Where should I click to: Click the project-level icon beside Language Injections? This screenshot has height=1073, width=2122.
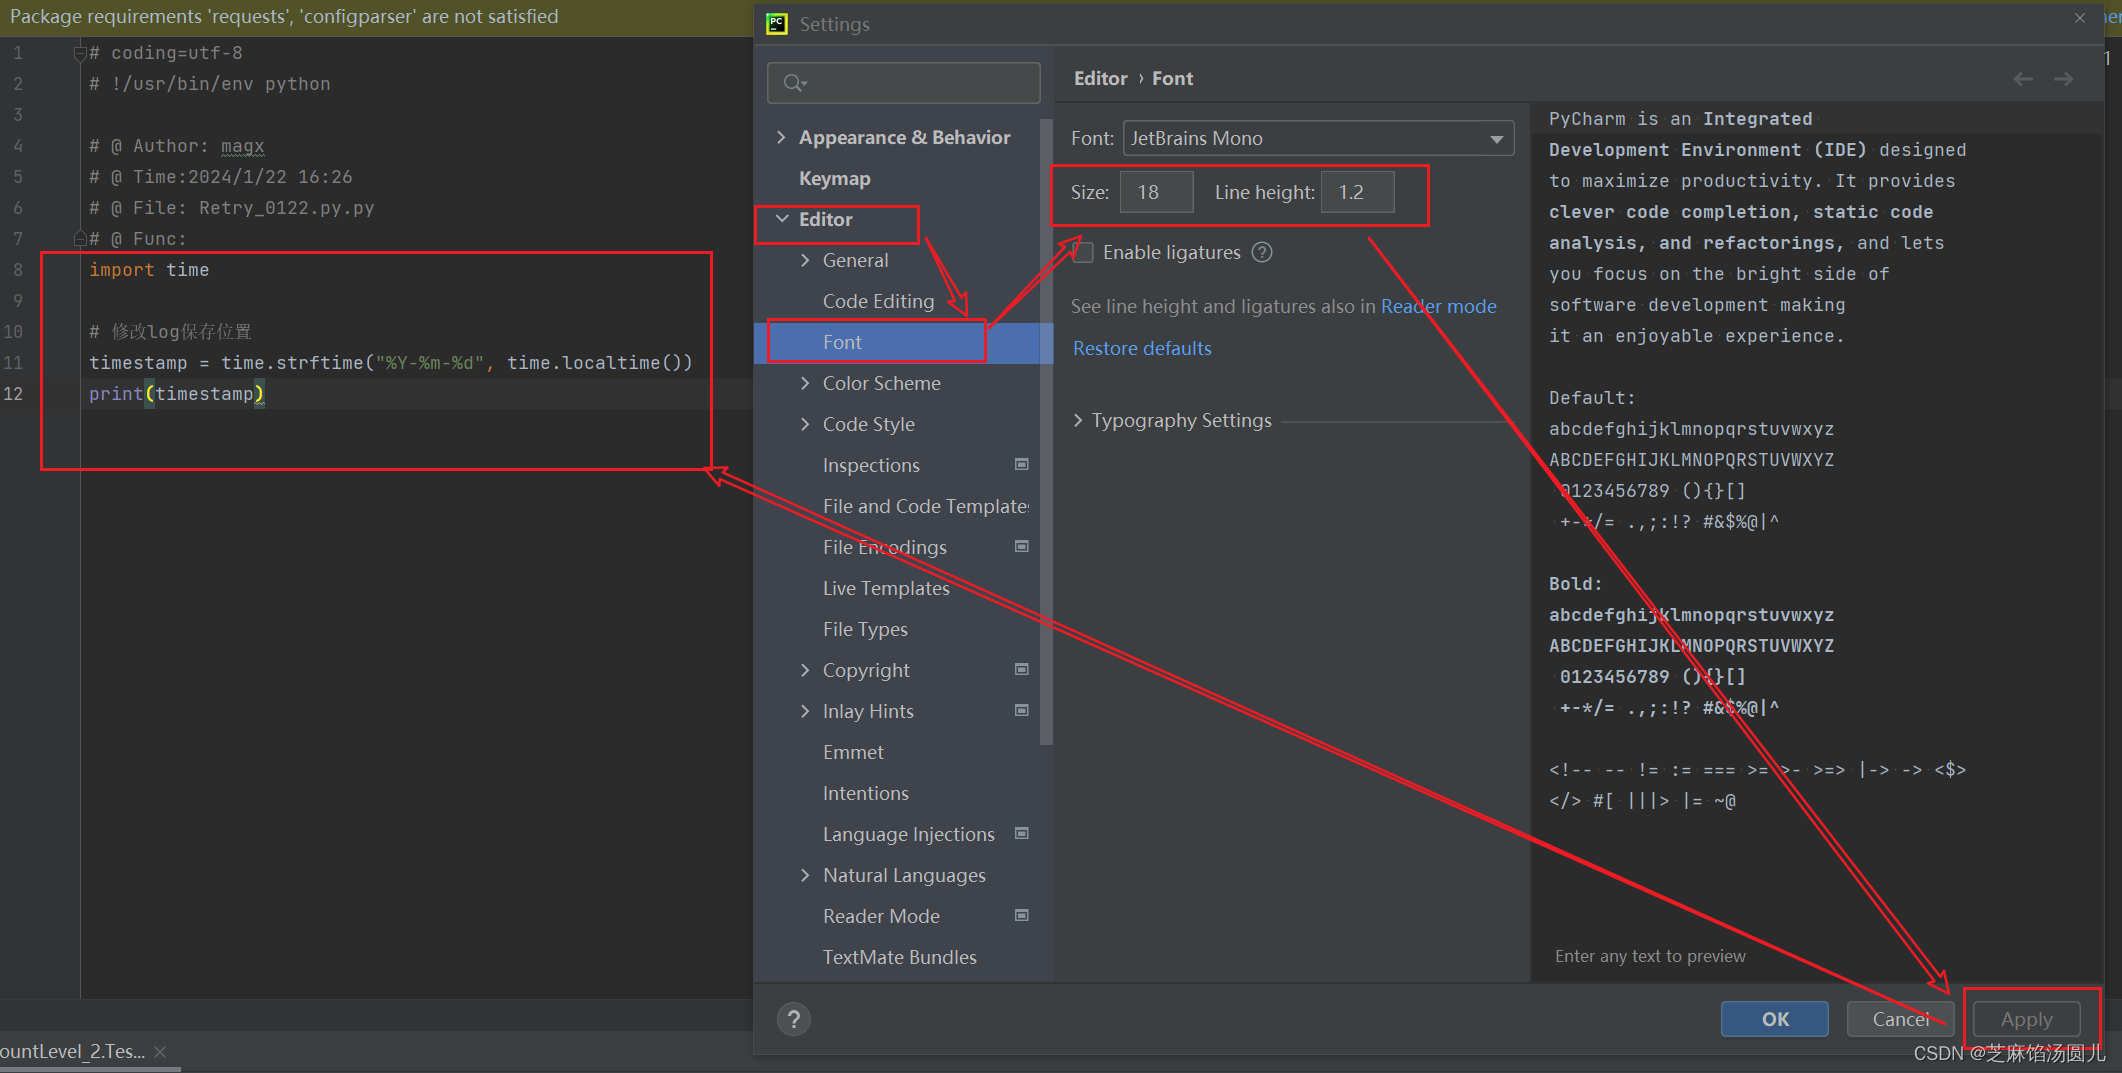click(1022, 833)
